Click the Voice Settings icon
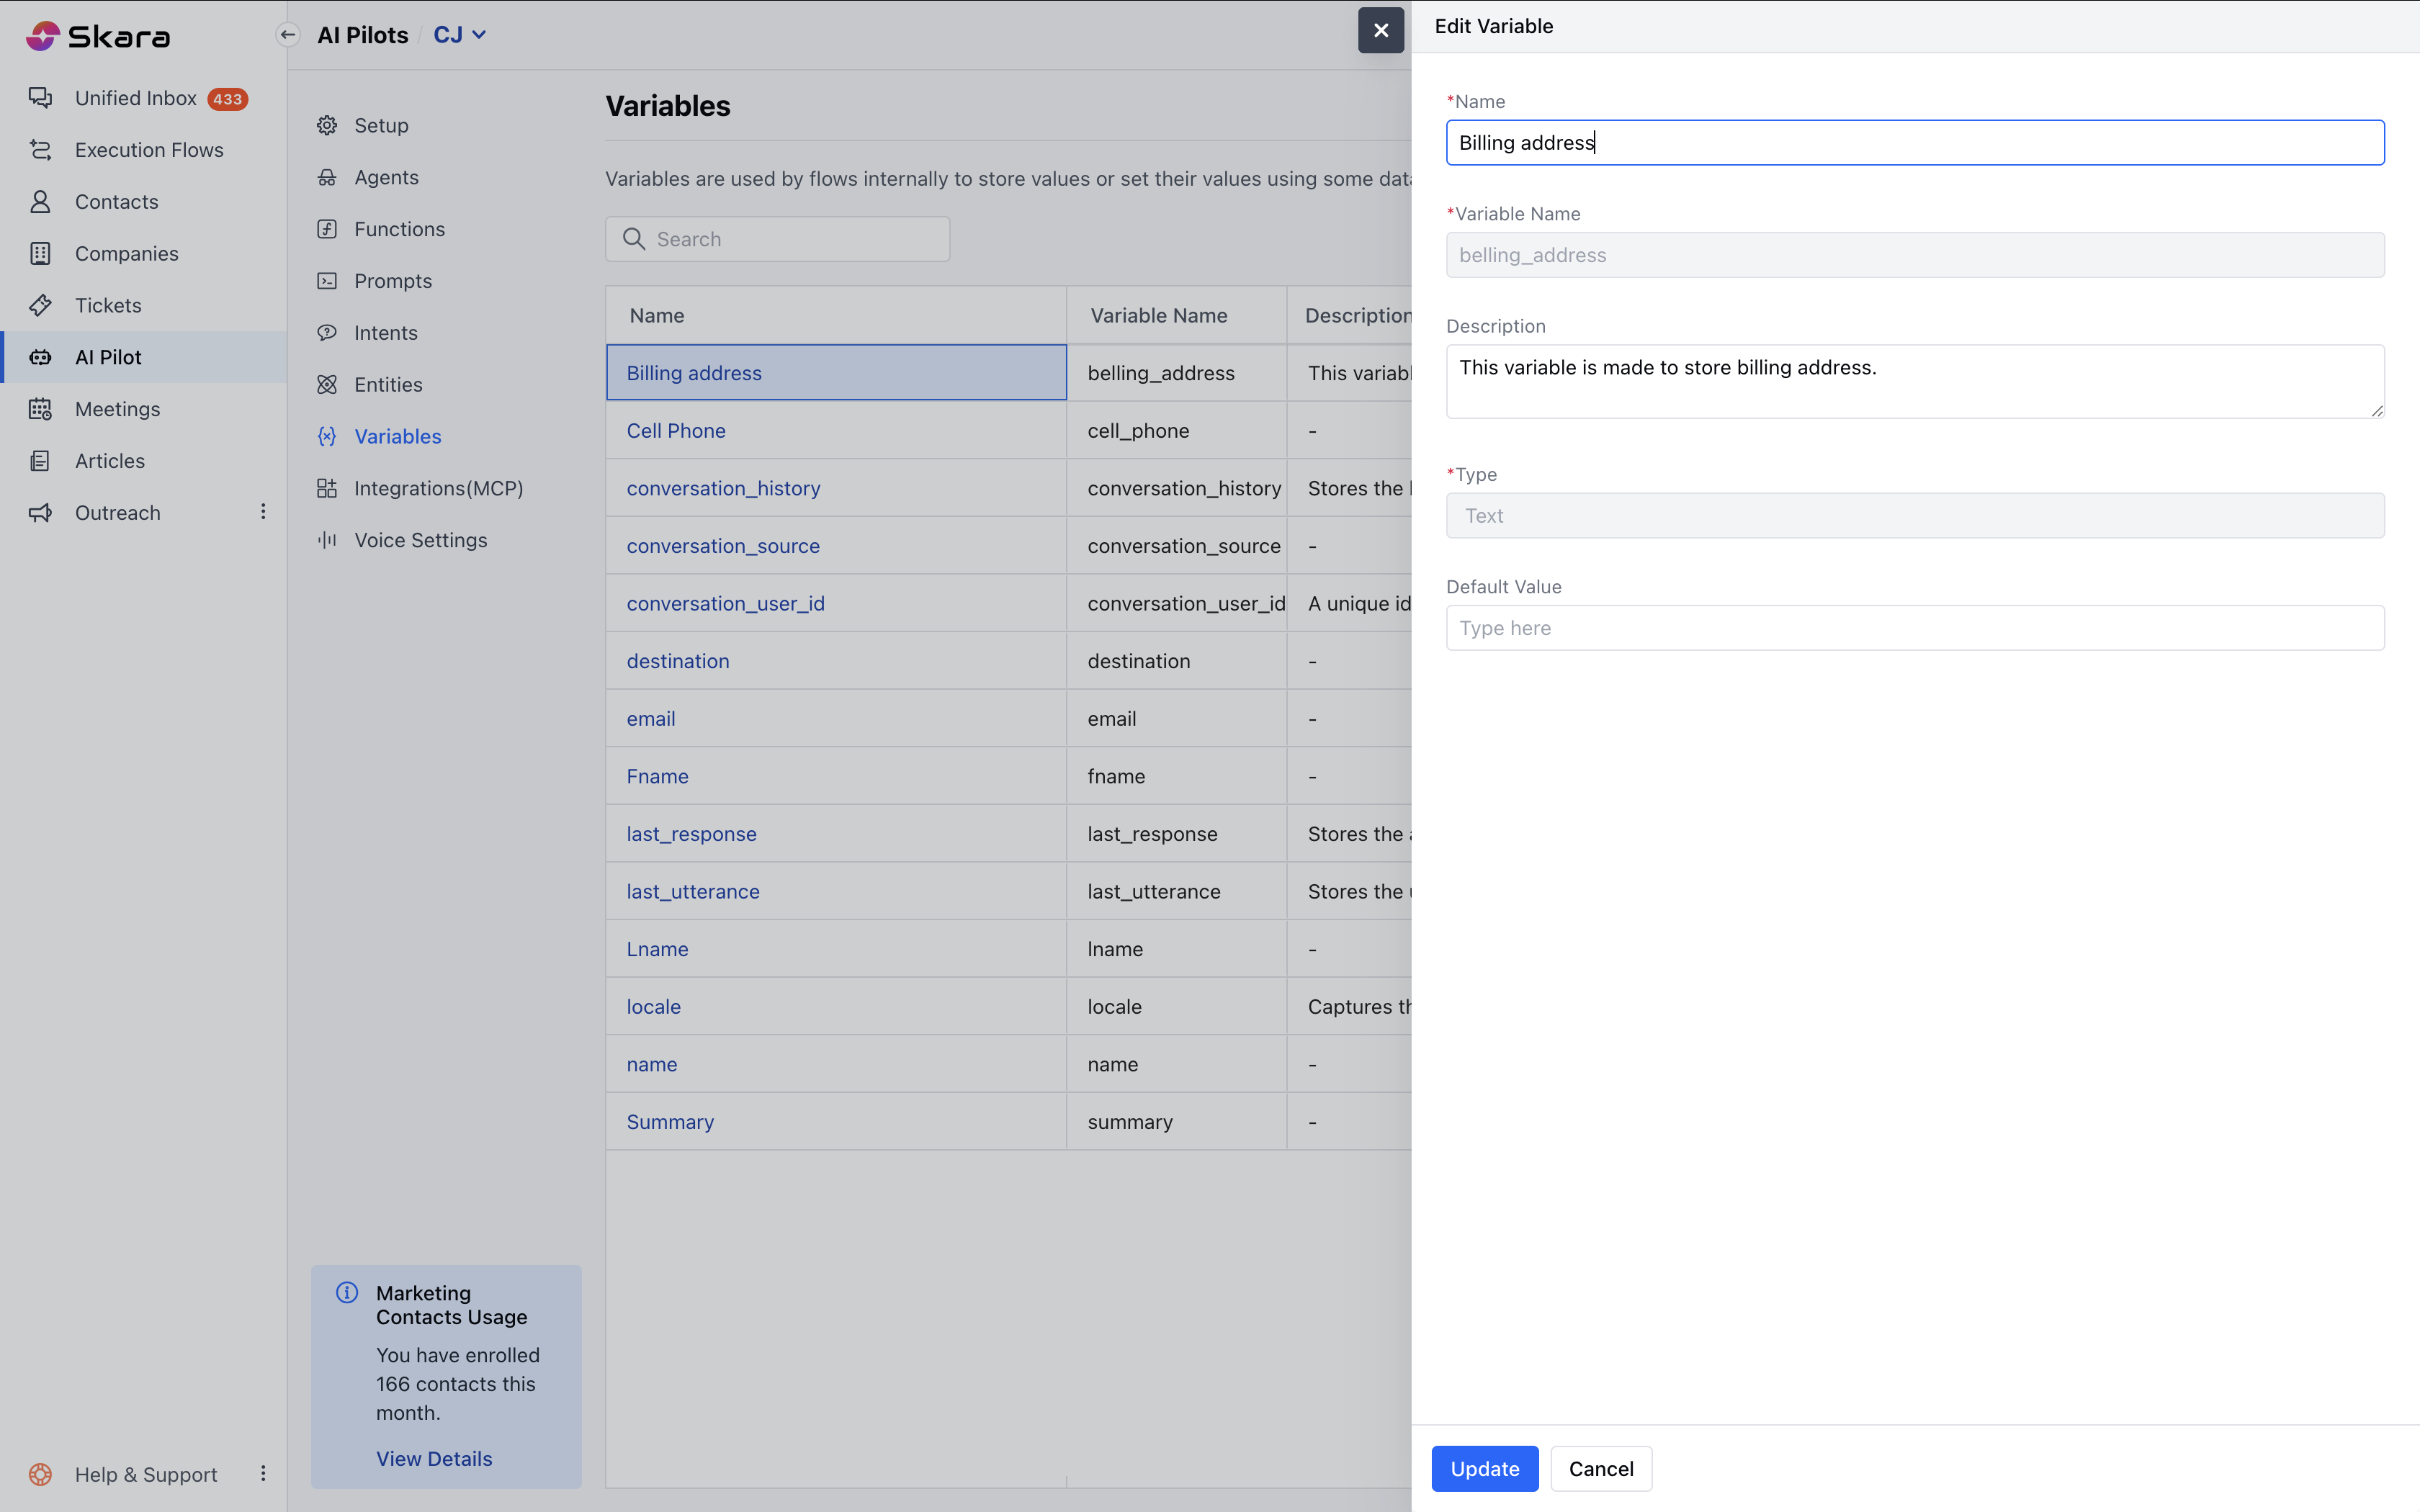This screenshot has width=2420, height=1512. [327, 540]
